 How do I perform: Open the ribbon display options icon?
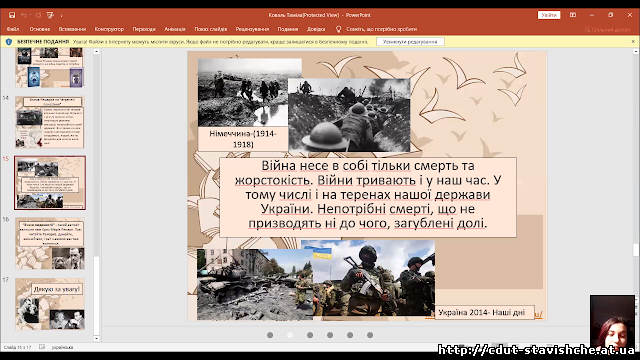pyautogui.click(x=573, y=15)
